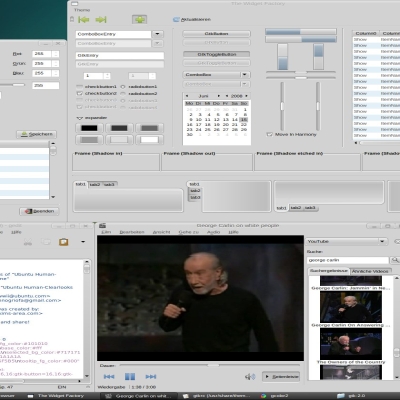This screenshot has width=400, height=400.
Task: Click the volume speaker icon in player
Action: (x=250, y=377)
